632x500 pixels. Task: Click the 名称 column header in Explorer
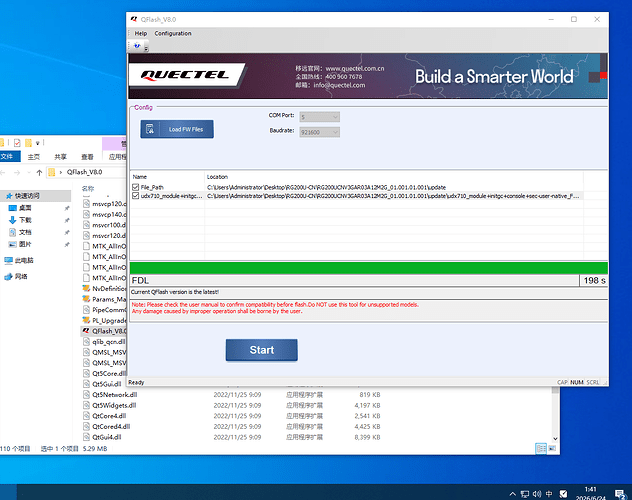coord(88,188)
